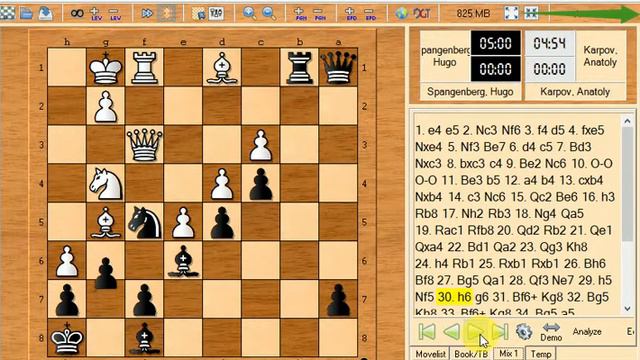Toggle the infinite analysis icon

pyautogui.click(x=77, y=13)
